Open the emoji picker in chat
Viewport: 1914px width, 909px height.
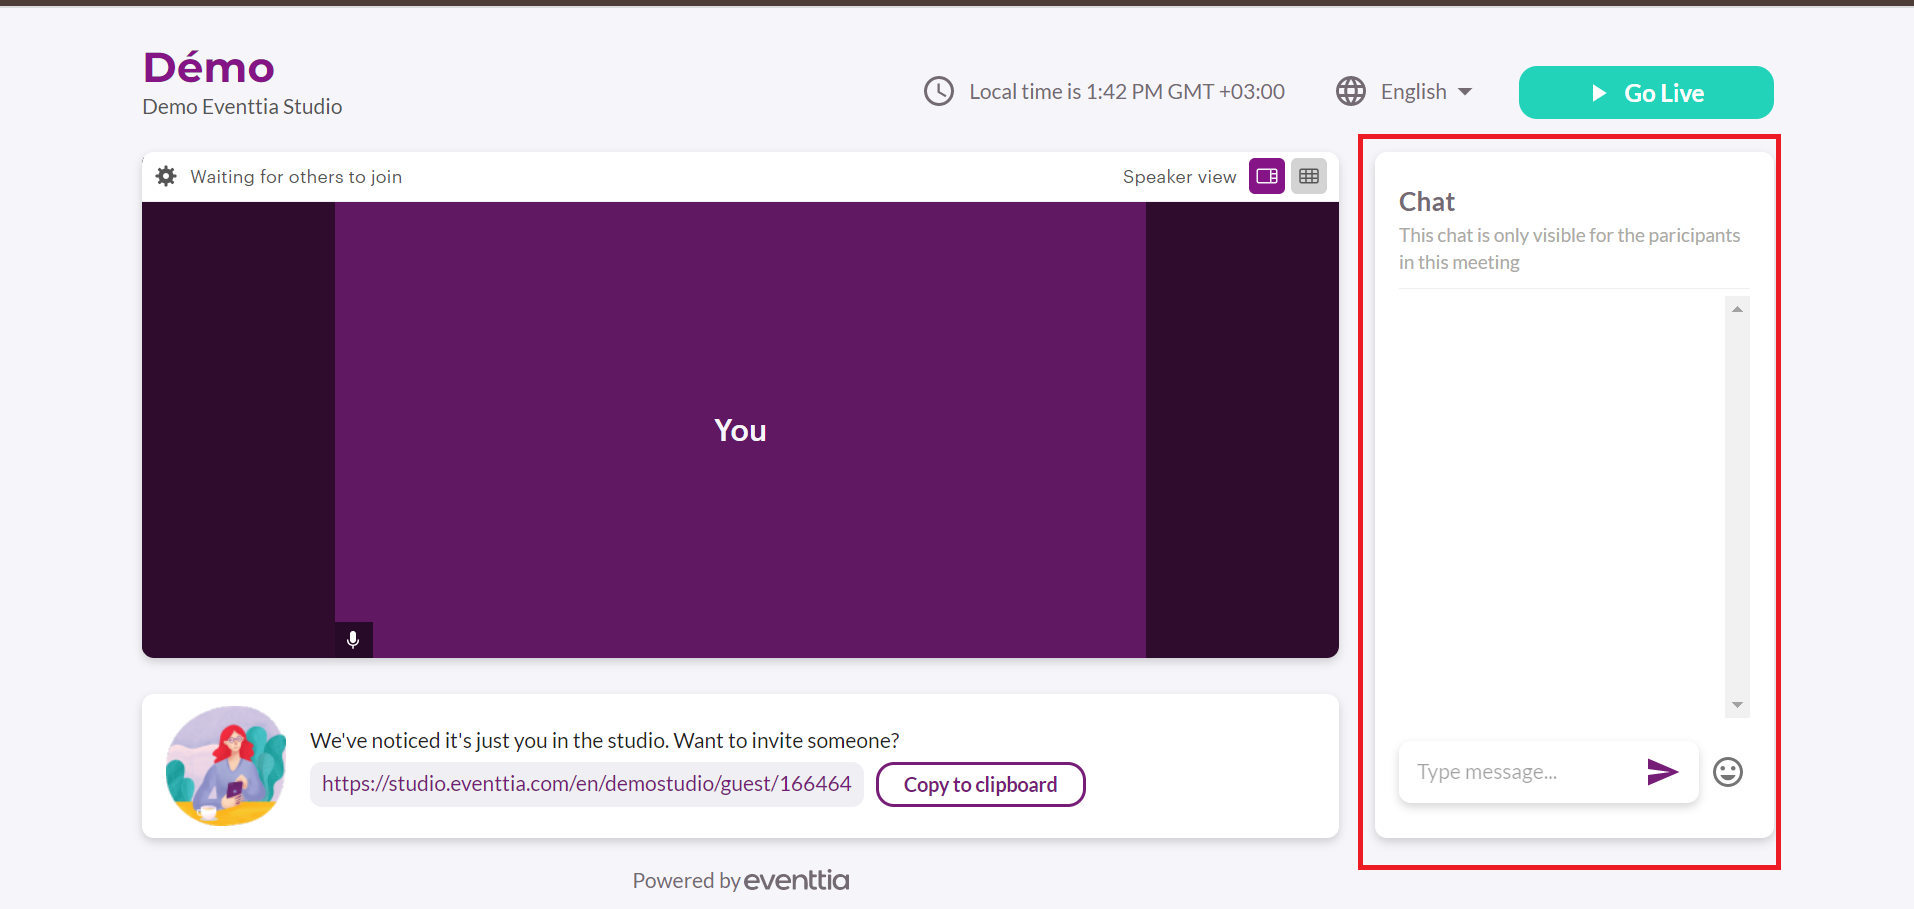click(1727, 771)
